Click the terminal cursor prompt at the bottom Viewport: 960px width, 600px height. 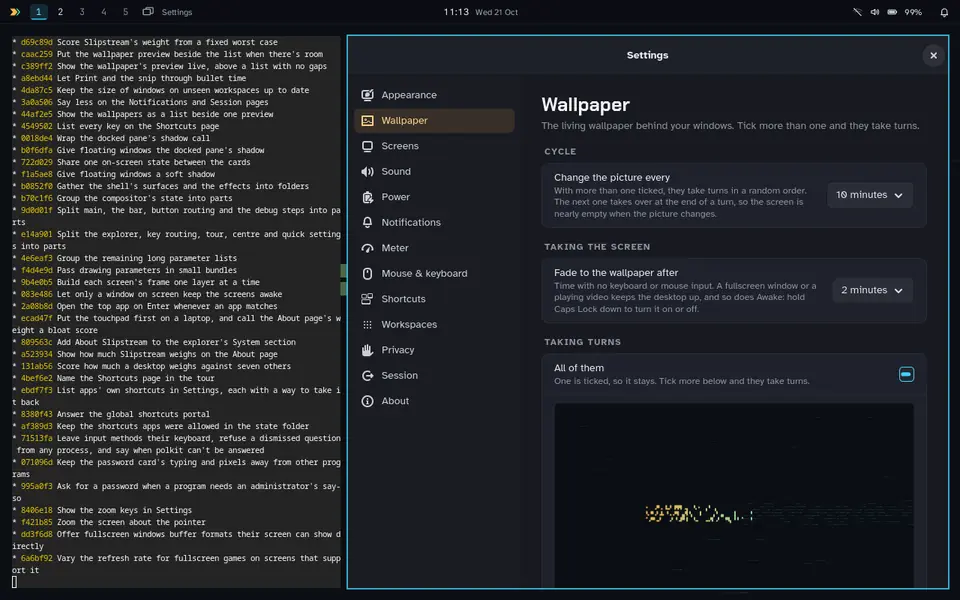pyautogui.click(x=14, y=582)
